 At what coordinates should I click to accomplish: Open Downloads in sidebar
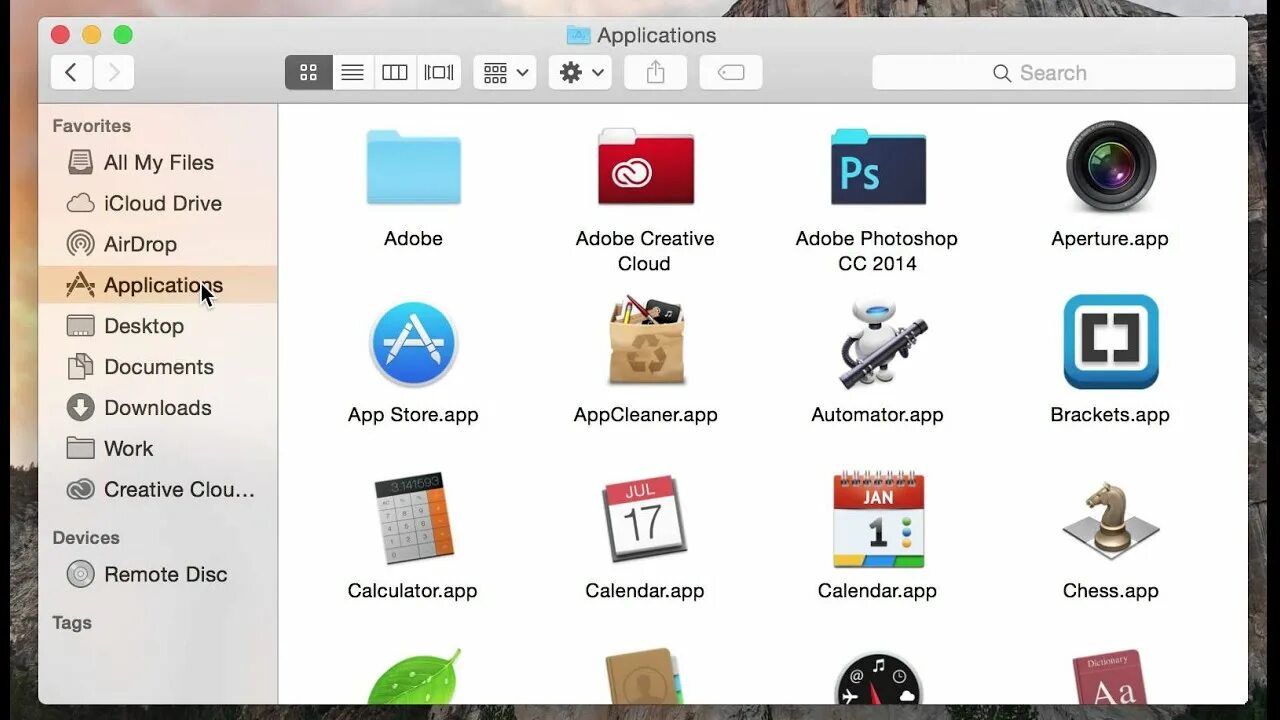(158, 408)
